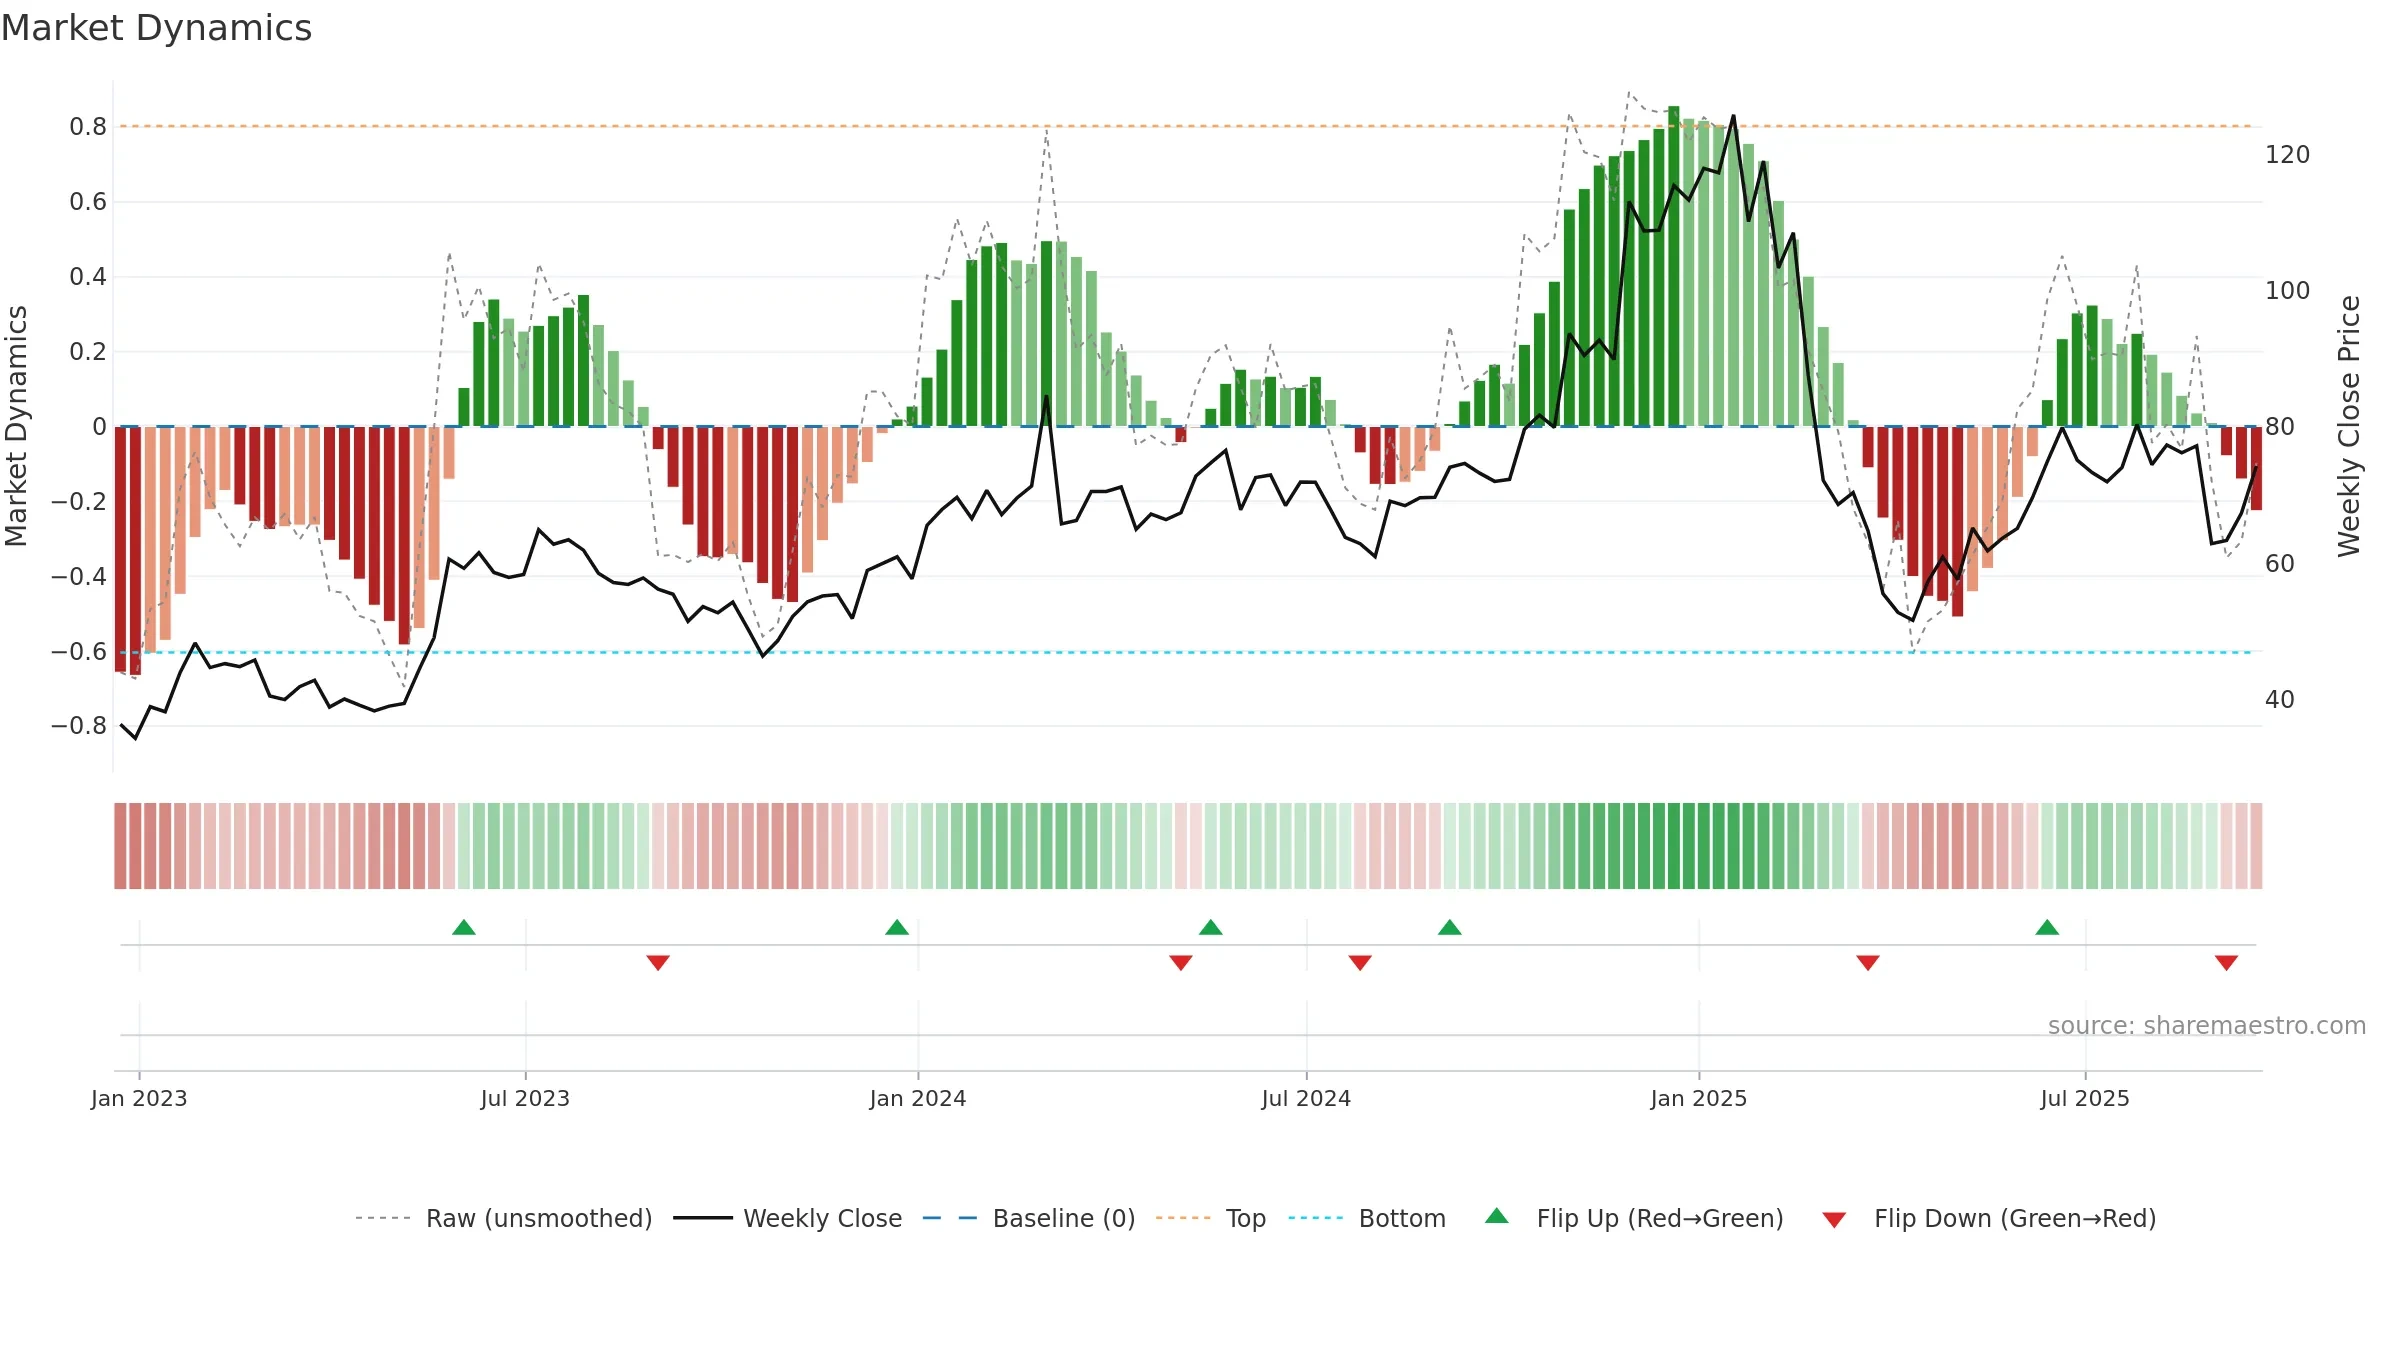
Task: Click the cyan dotted Bottom line legend swatch
Action: tap(1316, 1218)
